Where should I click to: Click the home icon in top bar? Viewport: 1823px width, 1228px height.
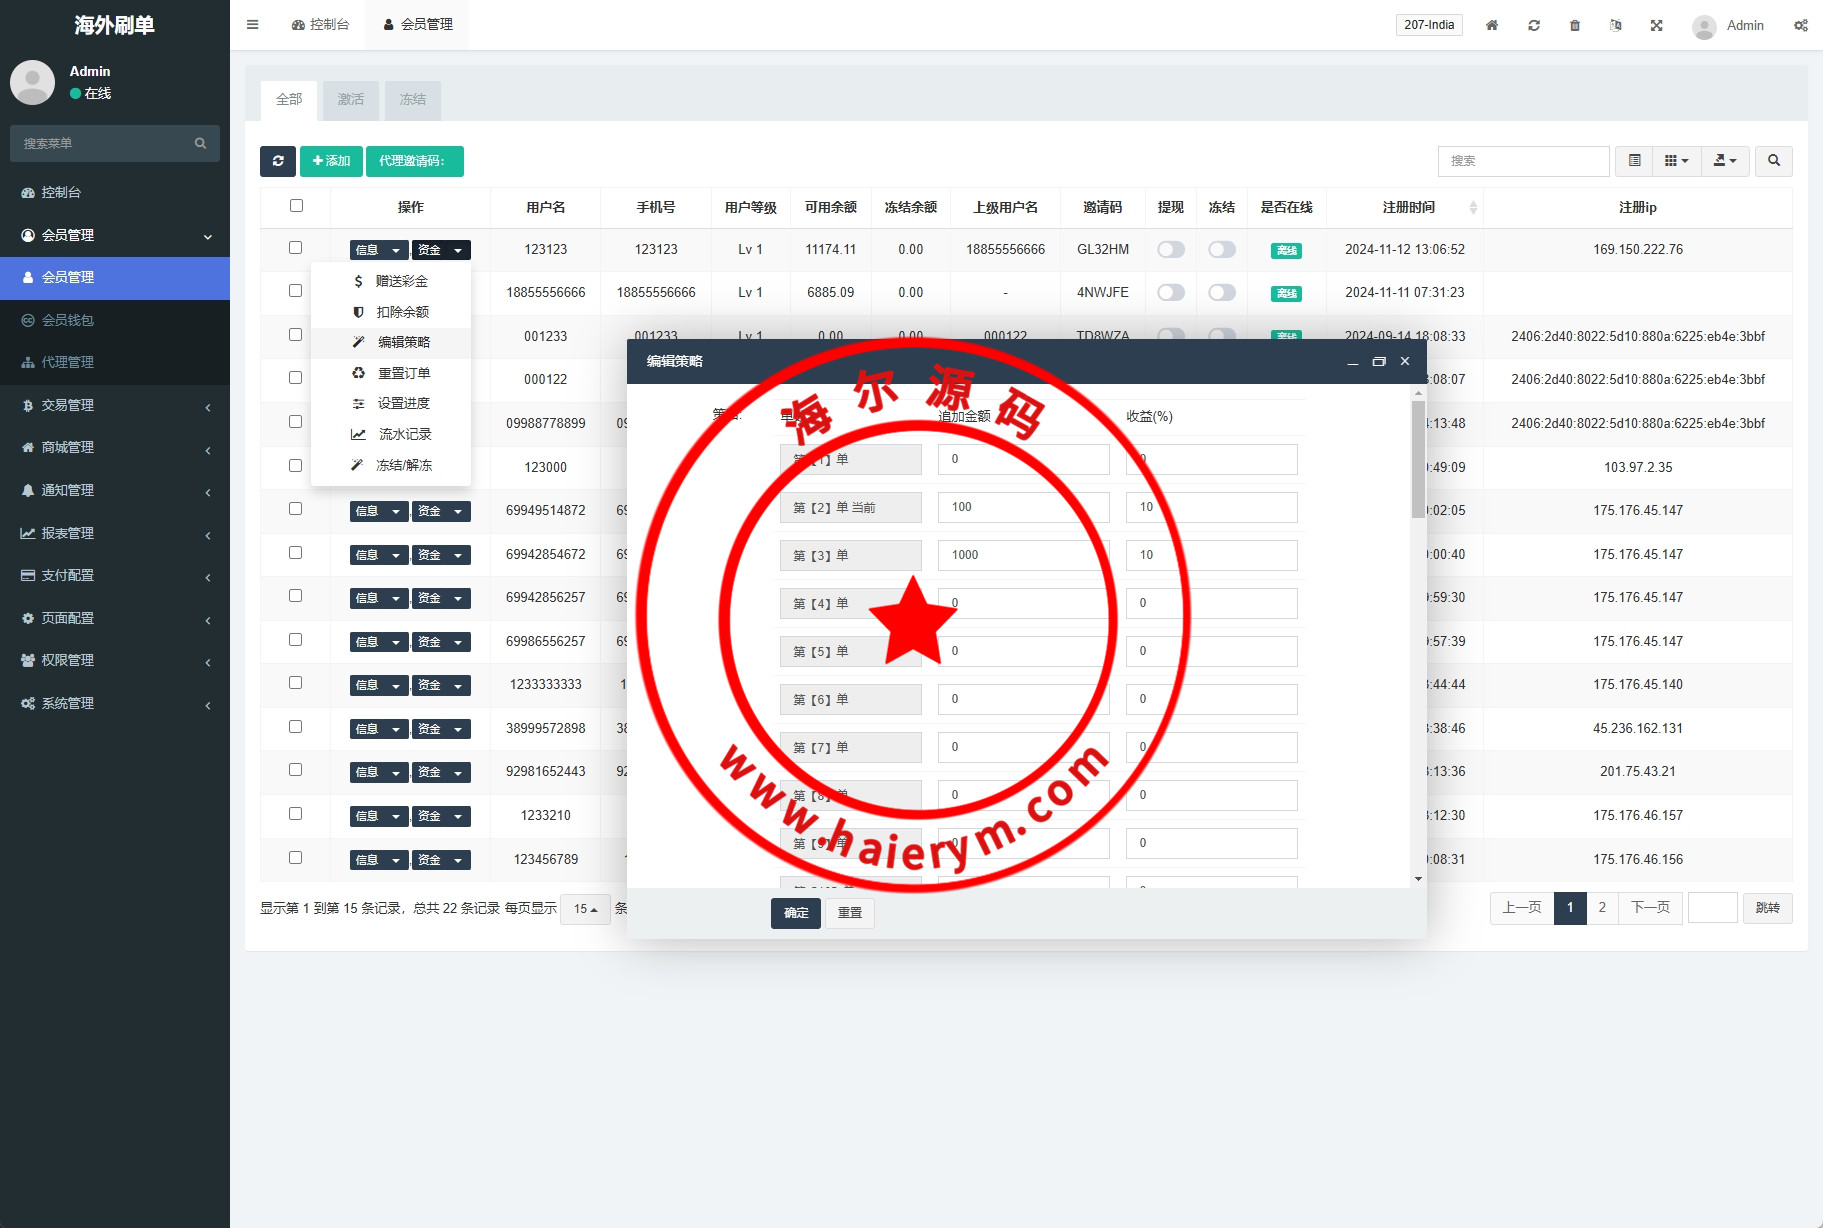pyautogui.click(x=1491, y=25)
